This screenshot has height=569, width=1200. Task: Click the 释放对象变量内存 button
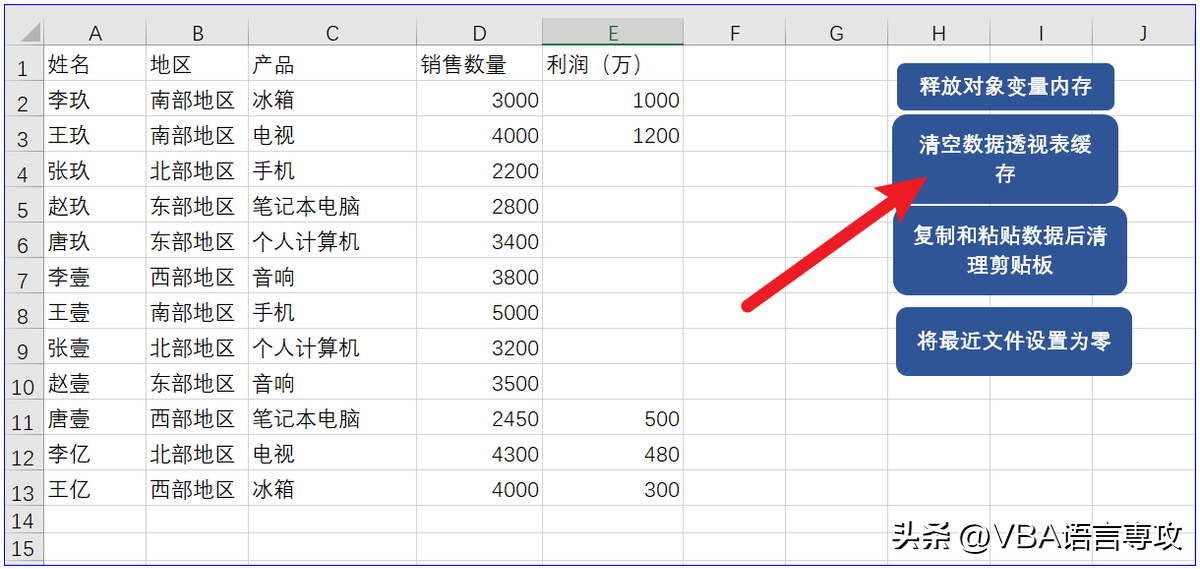point(1005,87)
